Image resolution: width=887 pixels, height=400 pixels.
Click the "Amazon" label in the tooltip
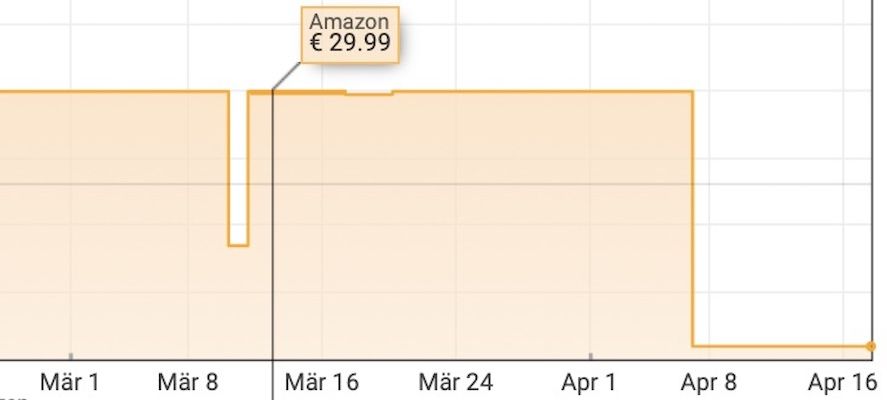click(x=350, y=22)
